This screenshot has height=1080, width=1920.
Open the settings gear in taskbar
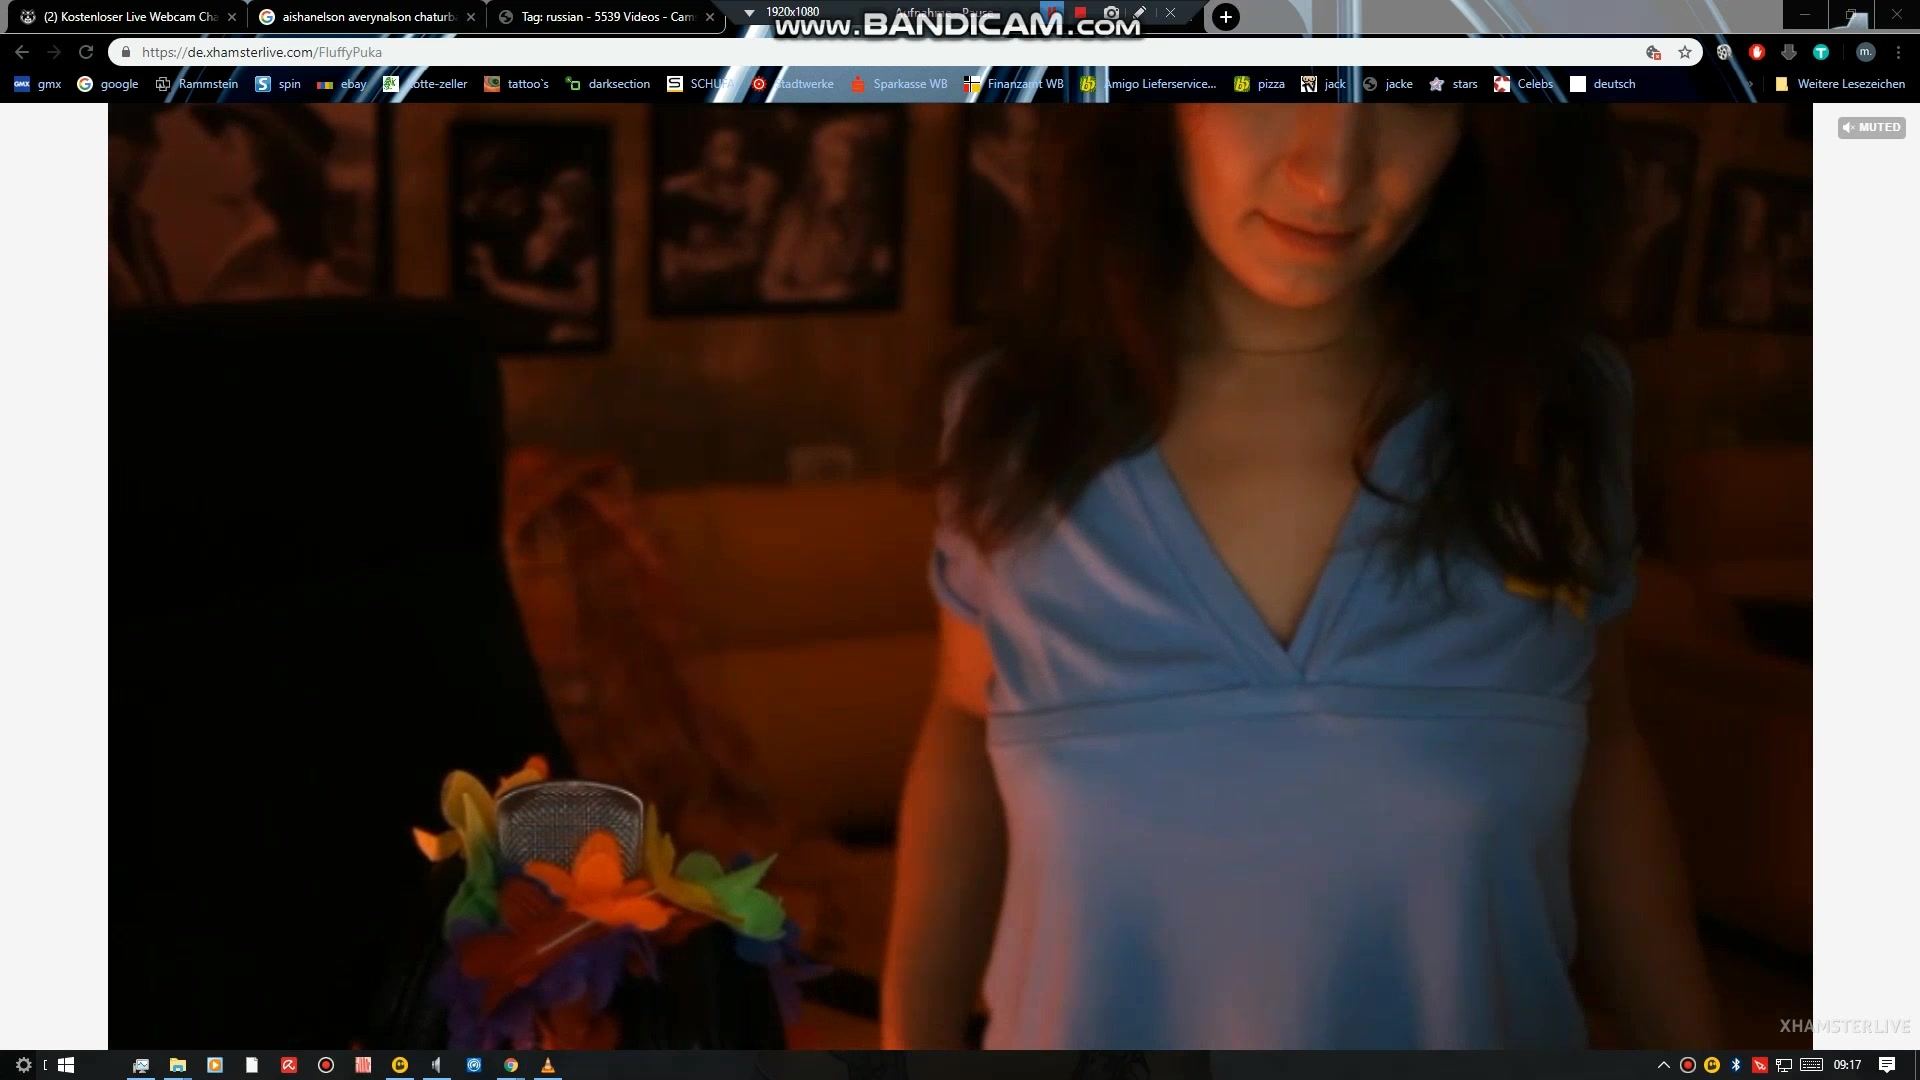pyautogui.click(x=24, y=1065)
